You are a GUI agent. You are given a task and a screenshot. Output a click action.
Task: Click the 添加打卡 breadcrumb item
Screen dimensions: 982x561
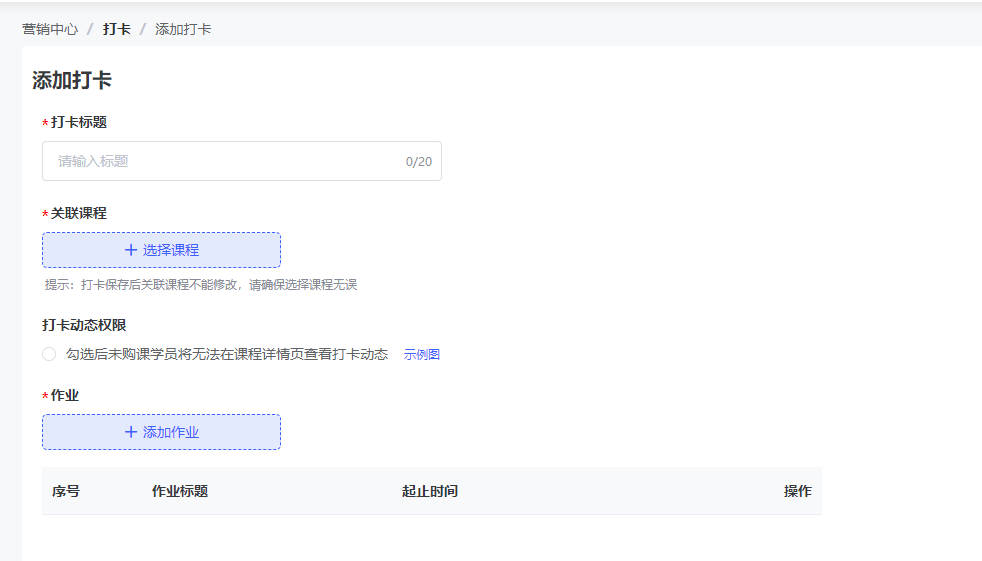pyautogui.click(x=183, y=29)
